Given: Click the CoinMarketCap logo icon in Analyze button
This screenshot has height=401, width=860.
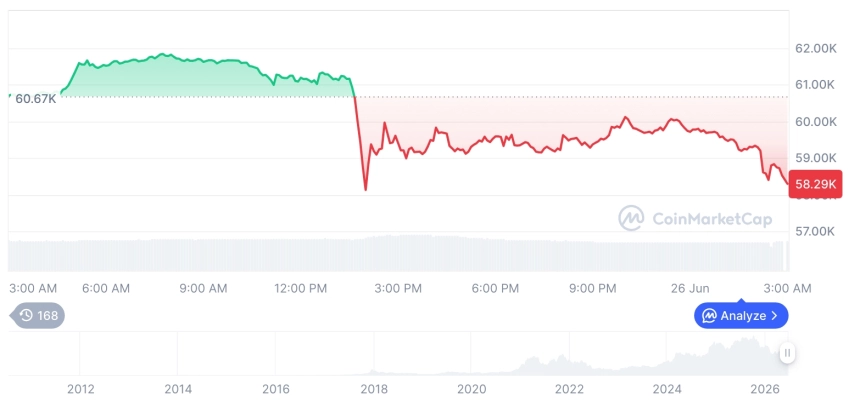Looking at the screenshot, I should pyautogui.click(x=710, y=316).
